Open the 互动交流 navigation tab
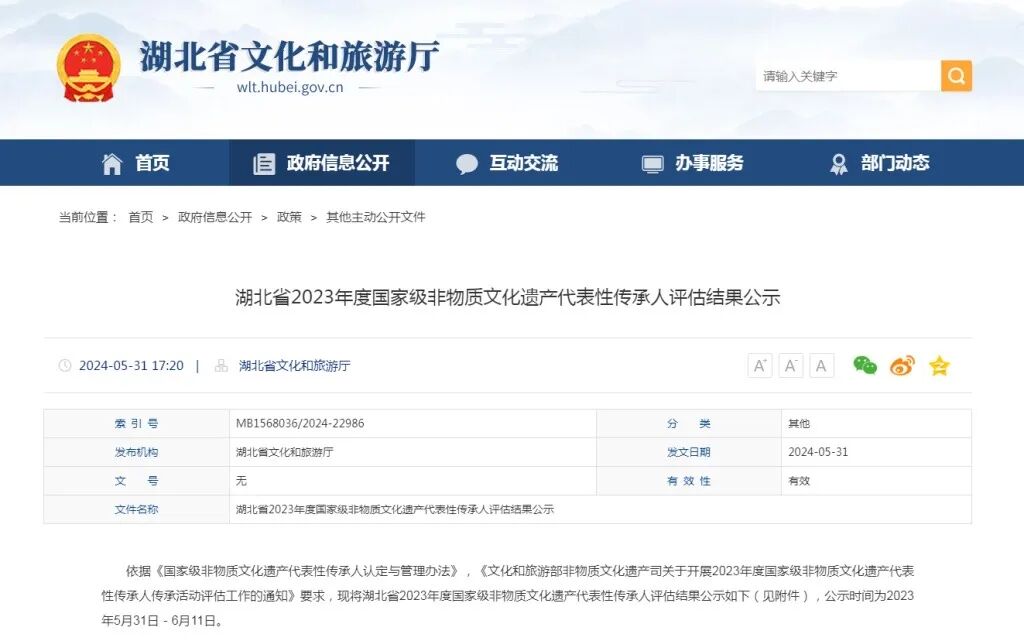 click(x=507, y=163)
